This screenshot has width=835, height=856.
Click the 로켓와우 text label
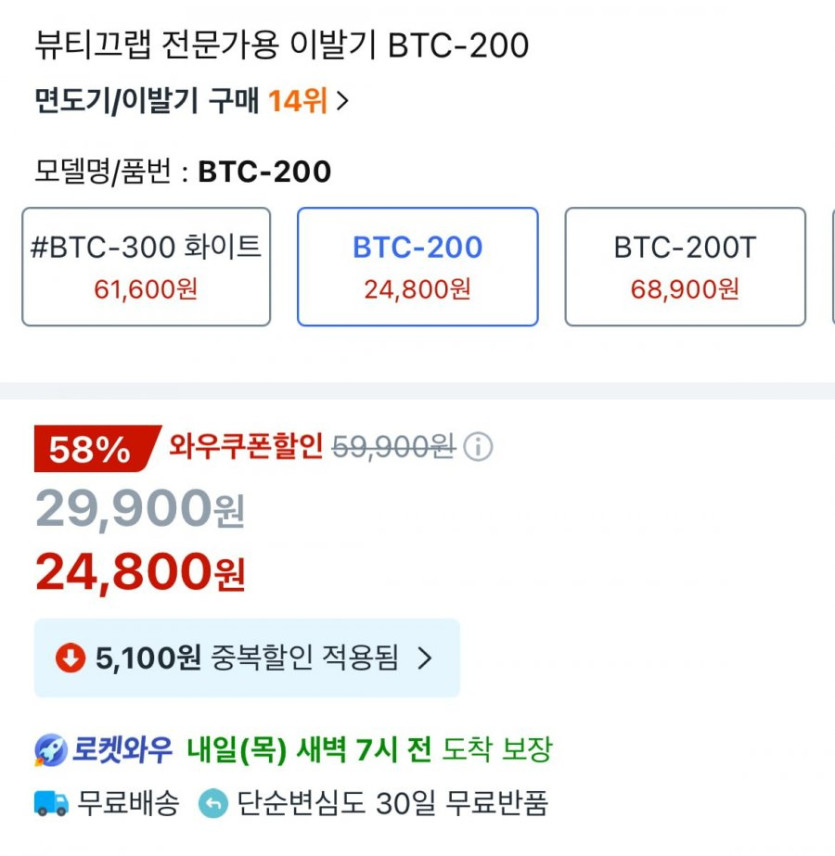[x=122, y=749]
